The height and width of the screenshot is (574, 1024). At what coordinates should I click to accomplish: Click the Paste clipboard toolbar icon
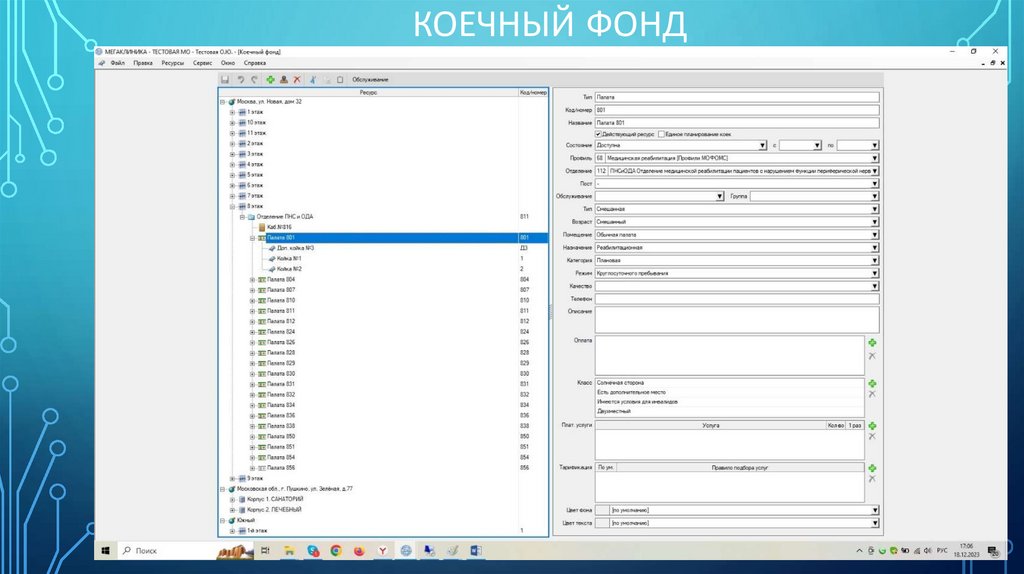coord(340,79)
